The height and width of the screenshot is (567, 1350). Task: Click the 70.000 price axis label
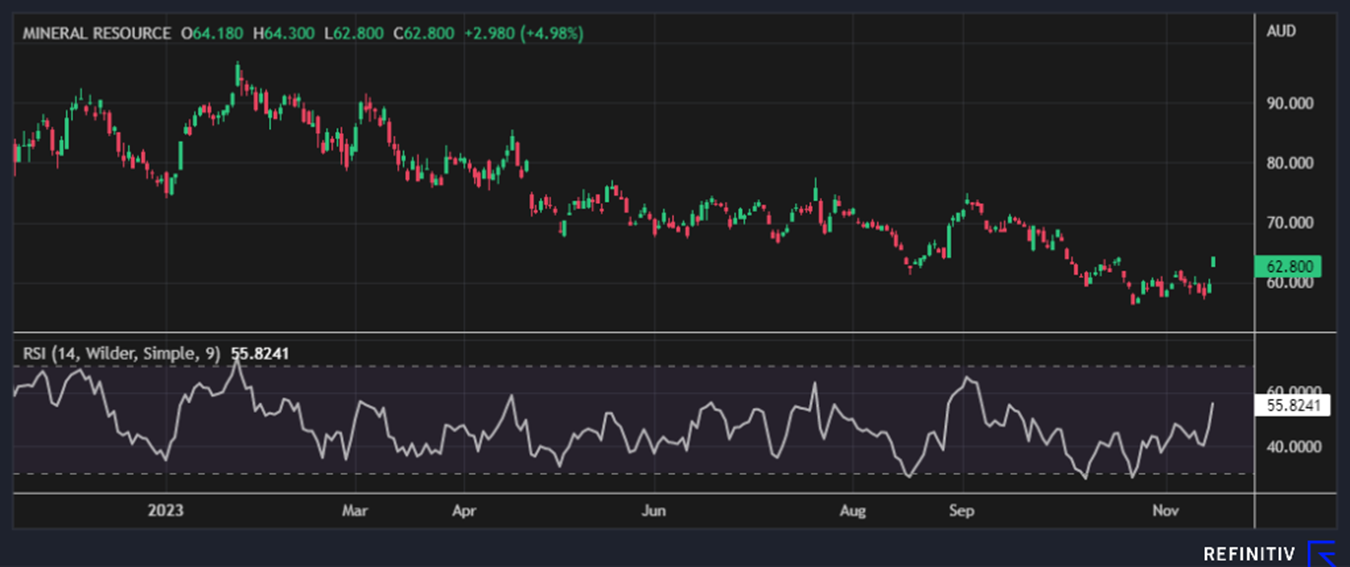[1288, 222]
